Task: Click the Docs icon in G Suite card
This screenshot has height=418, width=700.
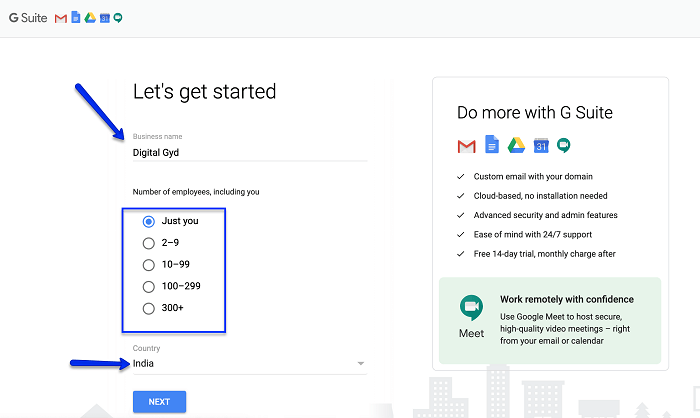Action: point(492,144)
